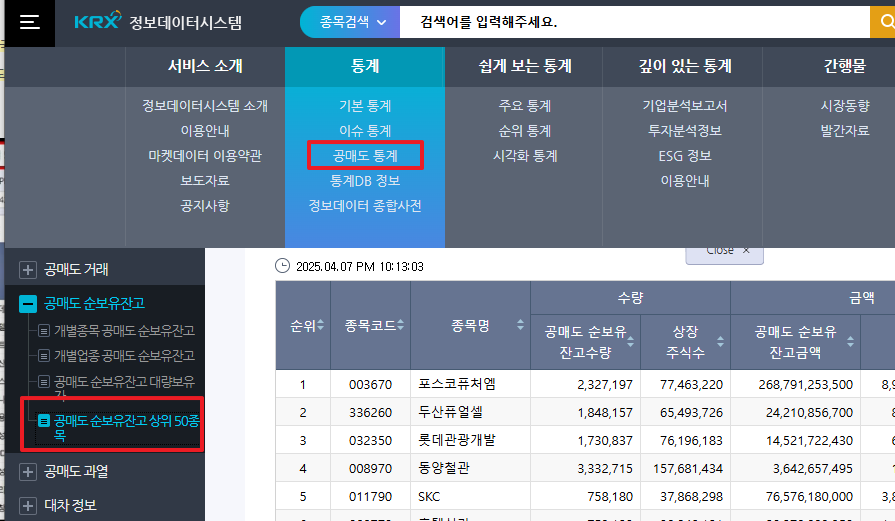895x521 pixels.
Task: Open the 쉽게 보는 통계 menu
Action: point(525,66)
